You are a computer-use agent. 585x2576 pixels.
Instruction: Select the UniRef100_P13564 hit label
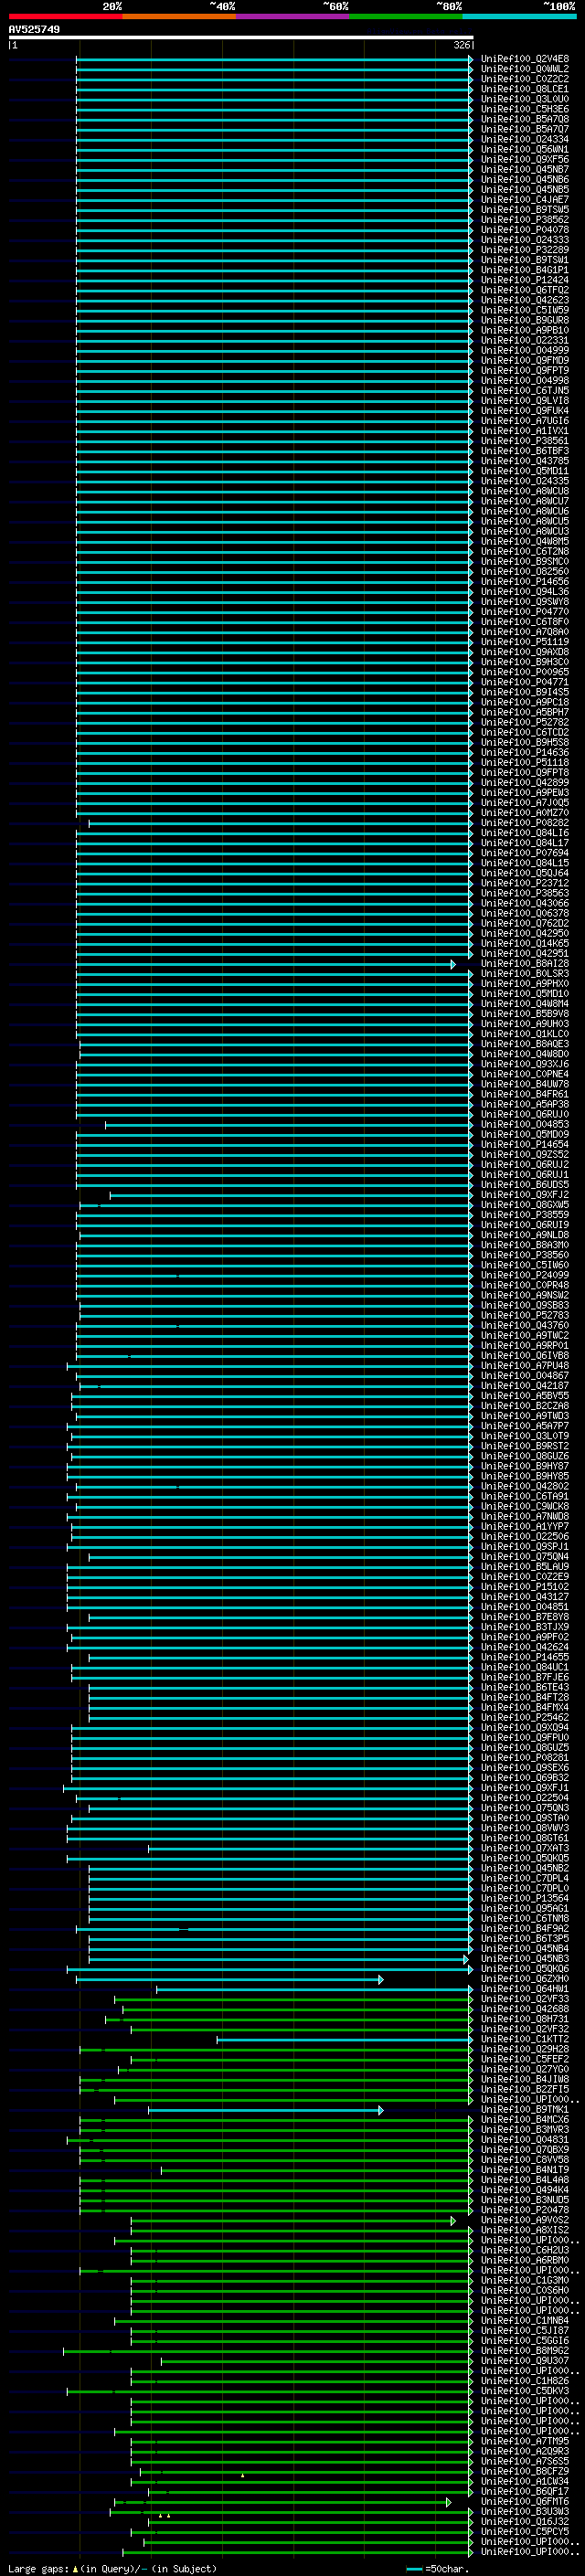tap(525, 1899)
